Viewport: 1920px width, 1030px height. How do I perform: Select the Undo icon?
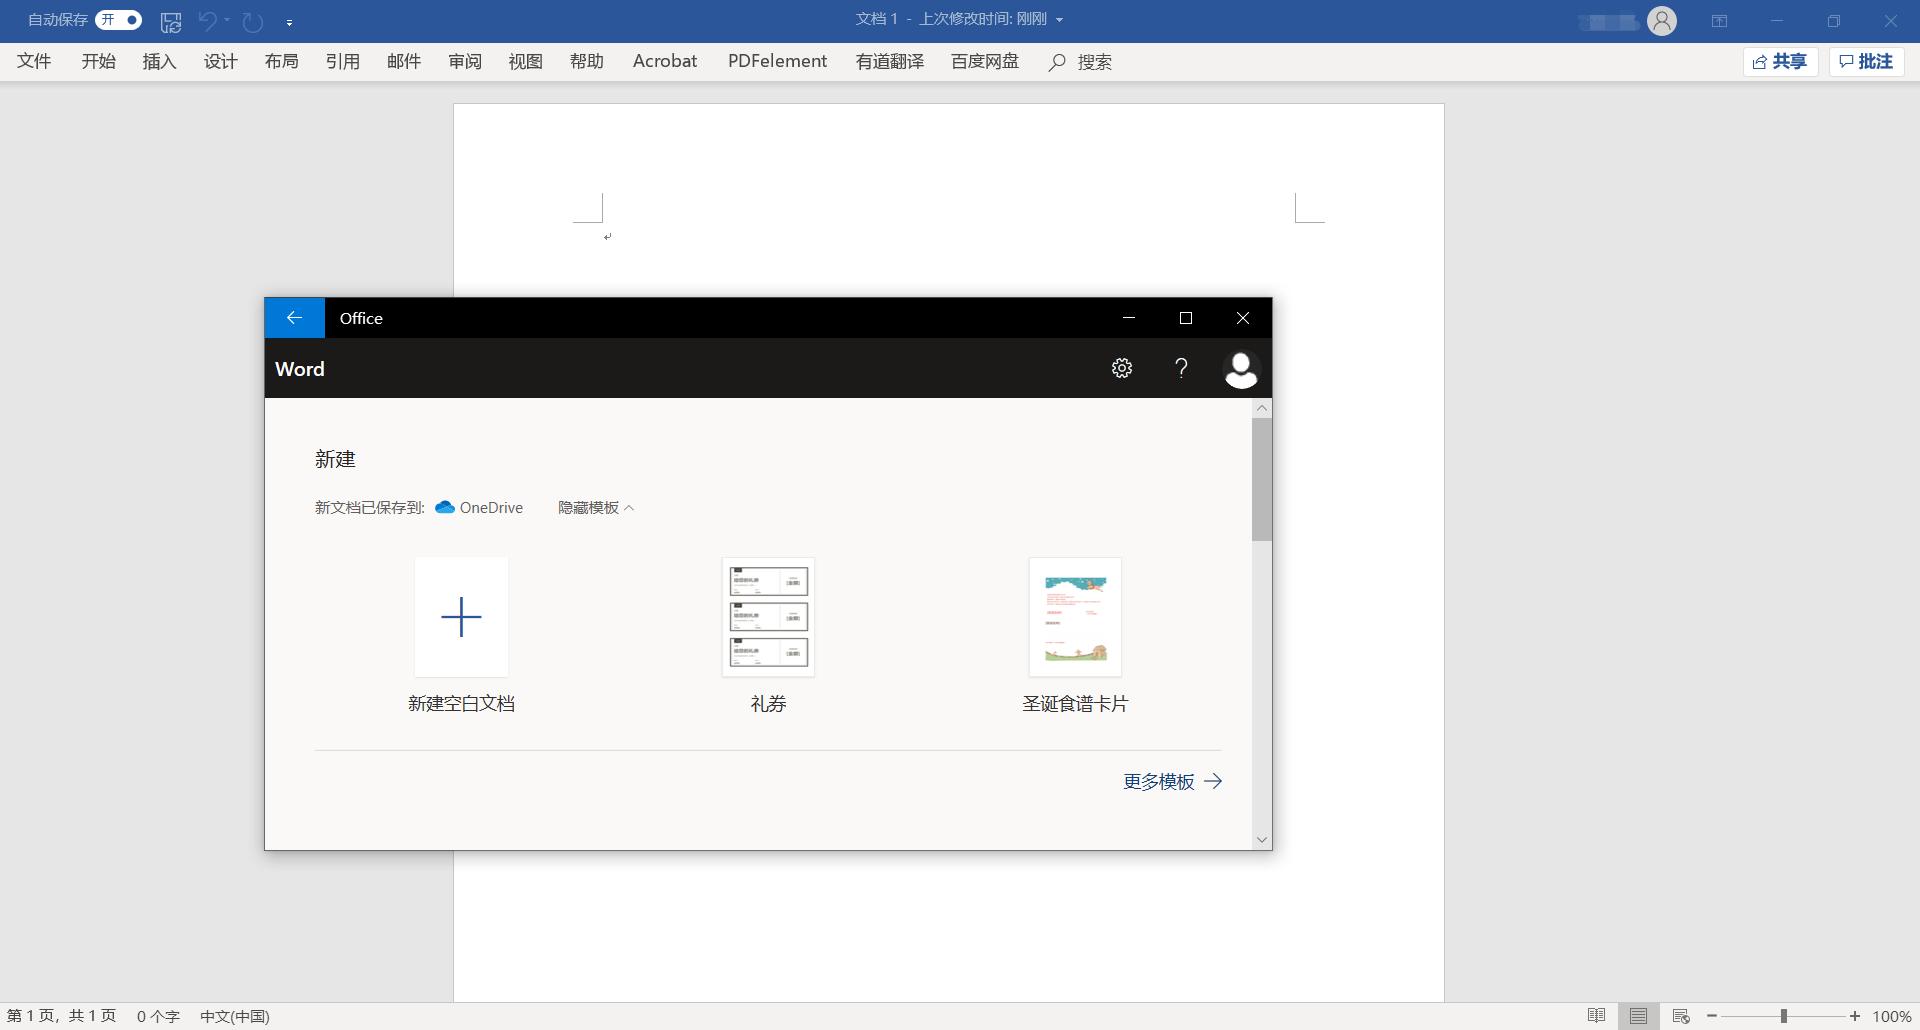(204, 21)
